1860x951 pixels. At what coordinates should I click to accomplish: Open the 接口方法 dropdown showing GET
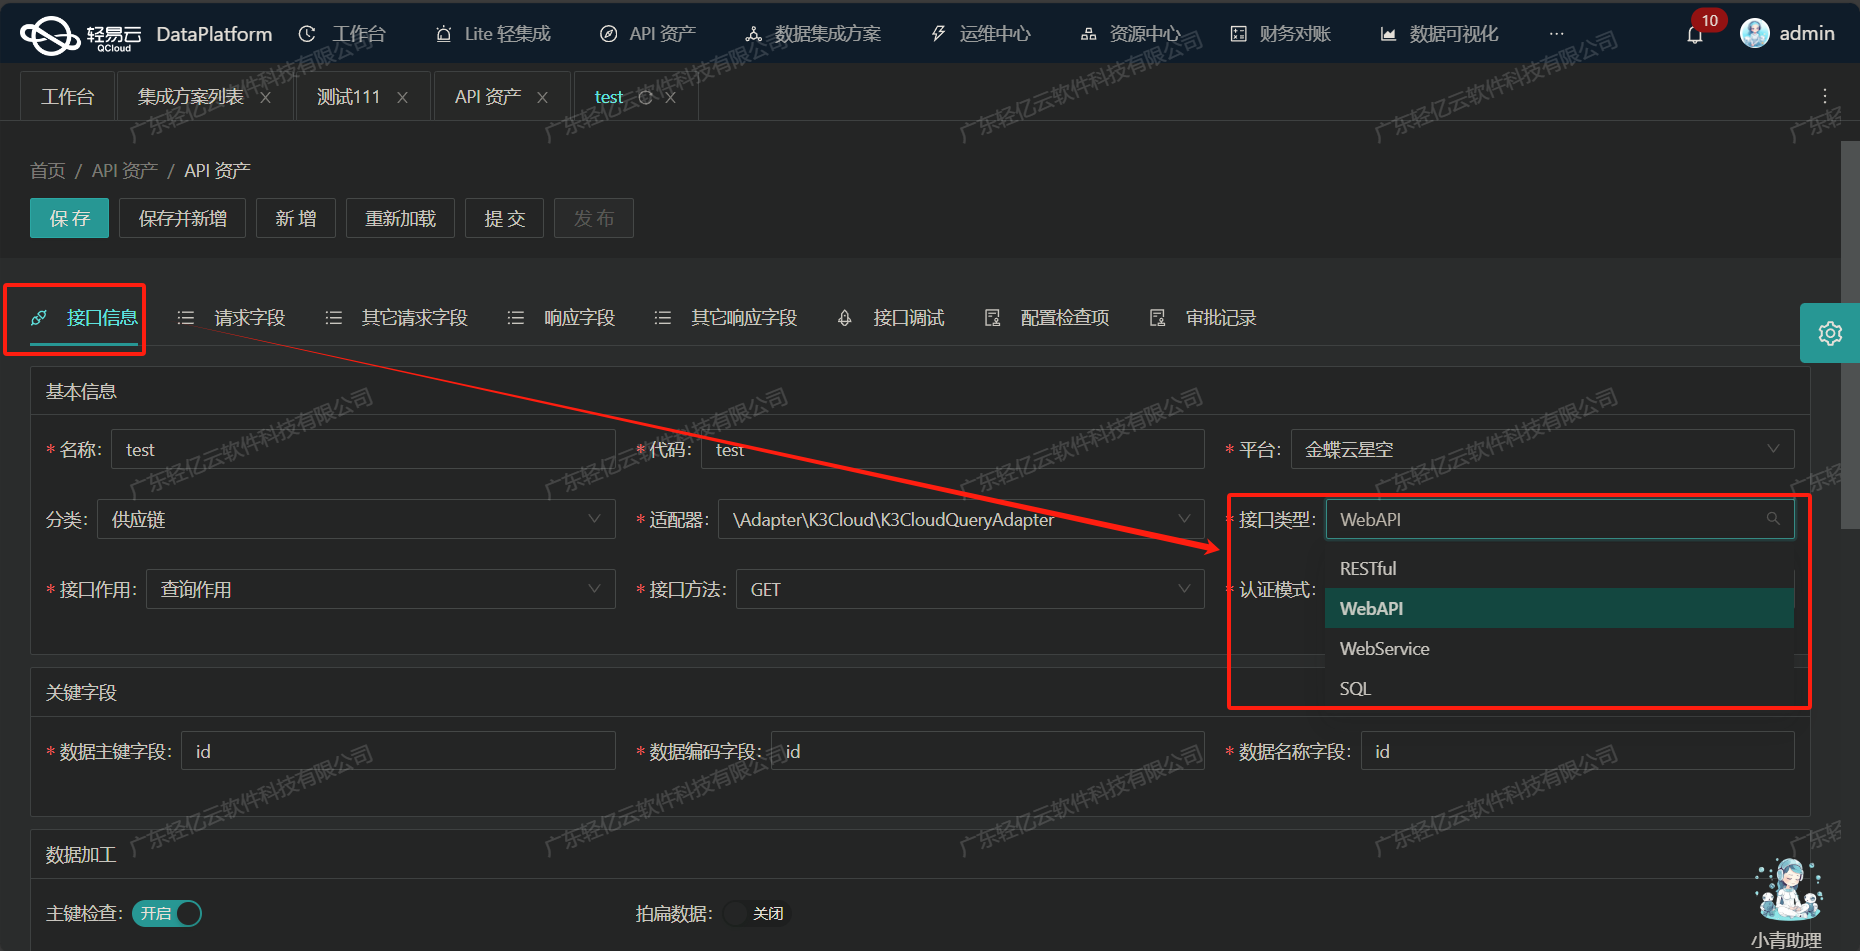(x=970, y=589)
